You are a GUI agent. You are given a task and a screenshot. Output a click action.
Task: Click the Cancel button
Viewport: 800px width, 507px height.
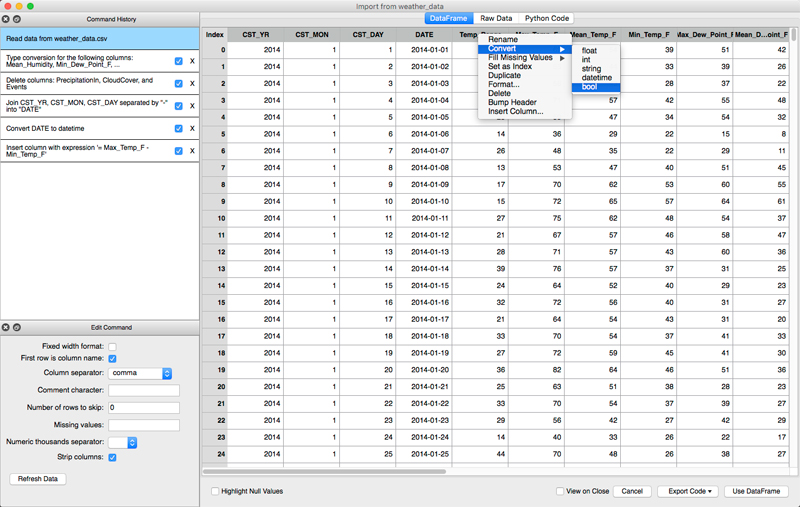click(x=632, y=491)
